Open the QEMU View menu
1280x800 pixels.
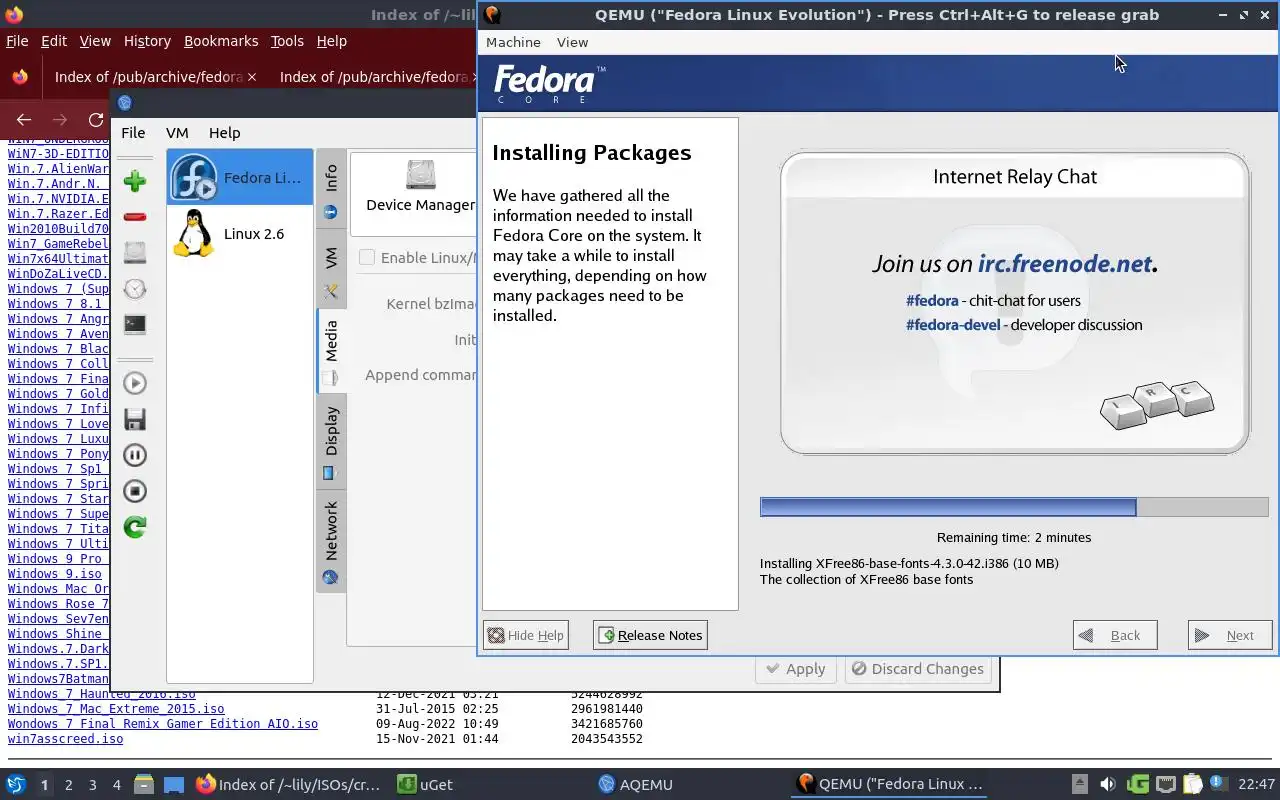[572, 42]
